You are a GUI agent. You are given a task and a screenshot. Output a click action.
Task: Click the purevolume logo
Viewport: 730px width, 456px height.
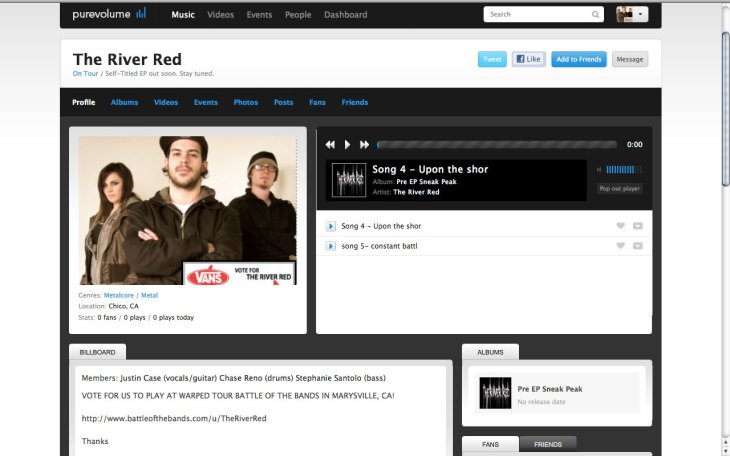(x=109, y=14)
